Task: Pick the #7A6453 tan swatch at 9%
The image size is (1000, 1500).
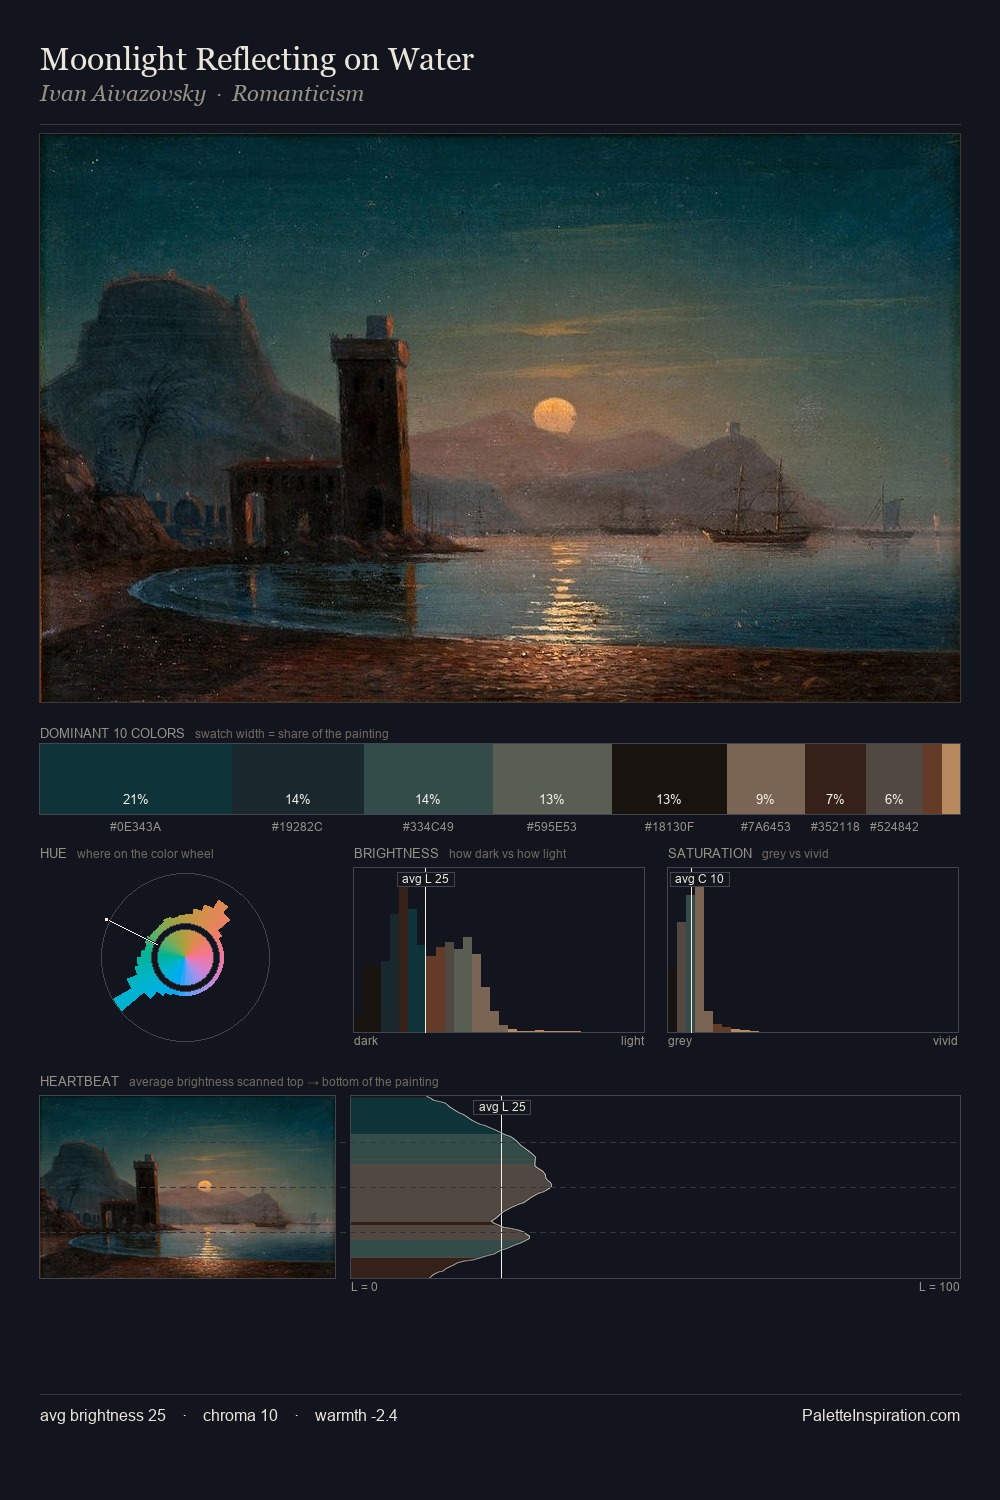Action: coord(766,779)
